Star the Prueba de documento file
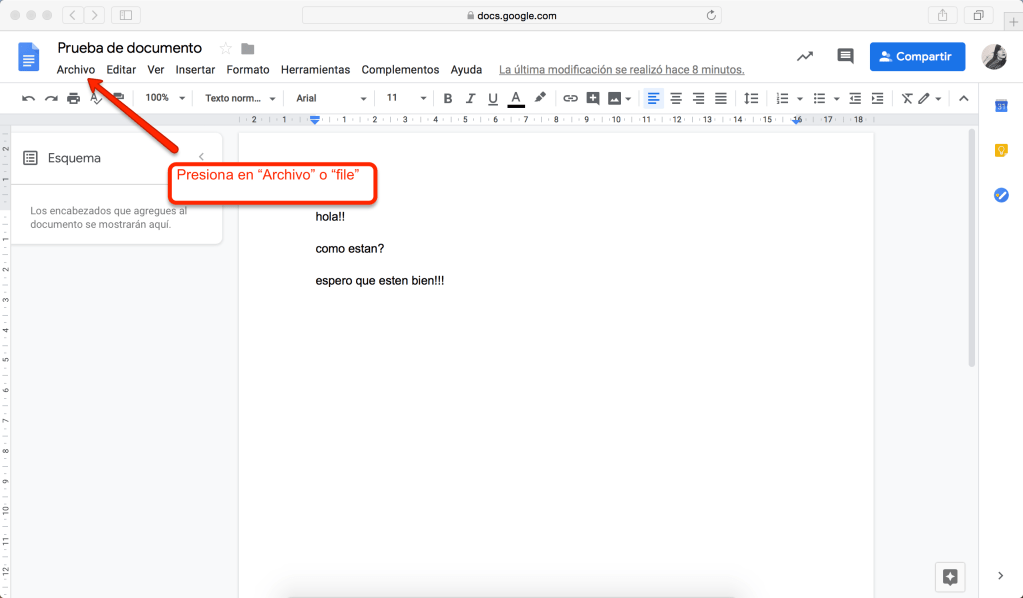The width and height of the screenshot is (1023, 598). coord(225,48)
